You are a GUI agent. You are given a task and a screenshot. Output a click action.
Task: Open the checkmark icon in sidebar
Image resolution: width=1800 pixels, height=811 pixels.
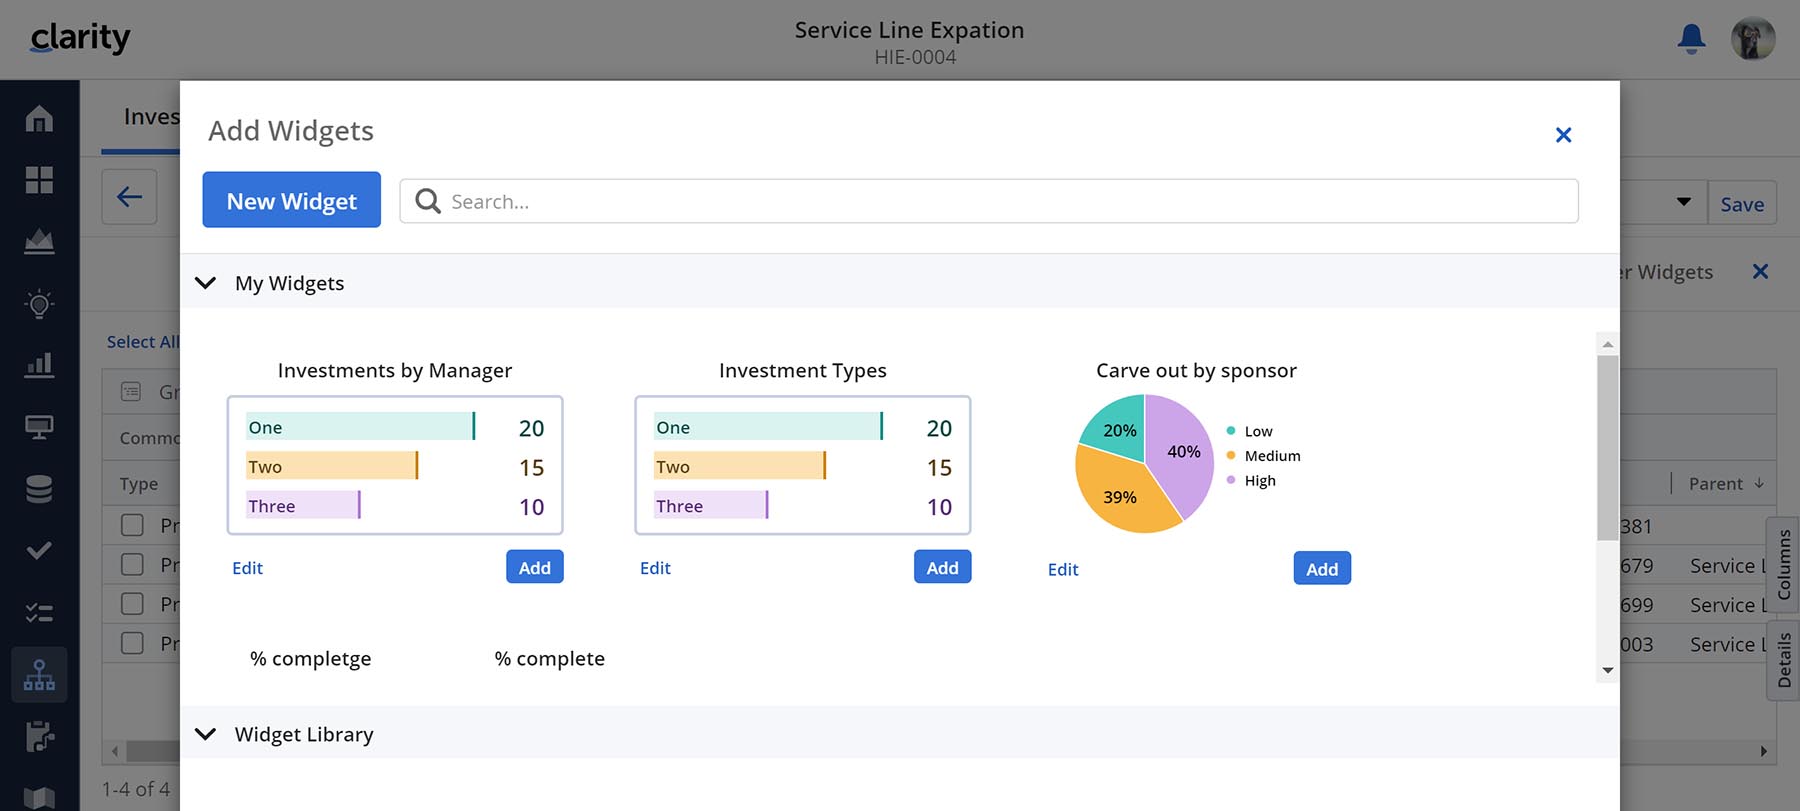click(39, 550)
